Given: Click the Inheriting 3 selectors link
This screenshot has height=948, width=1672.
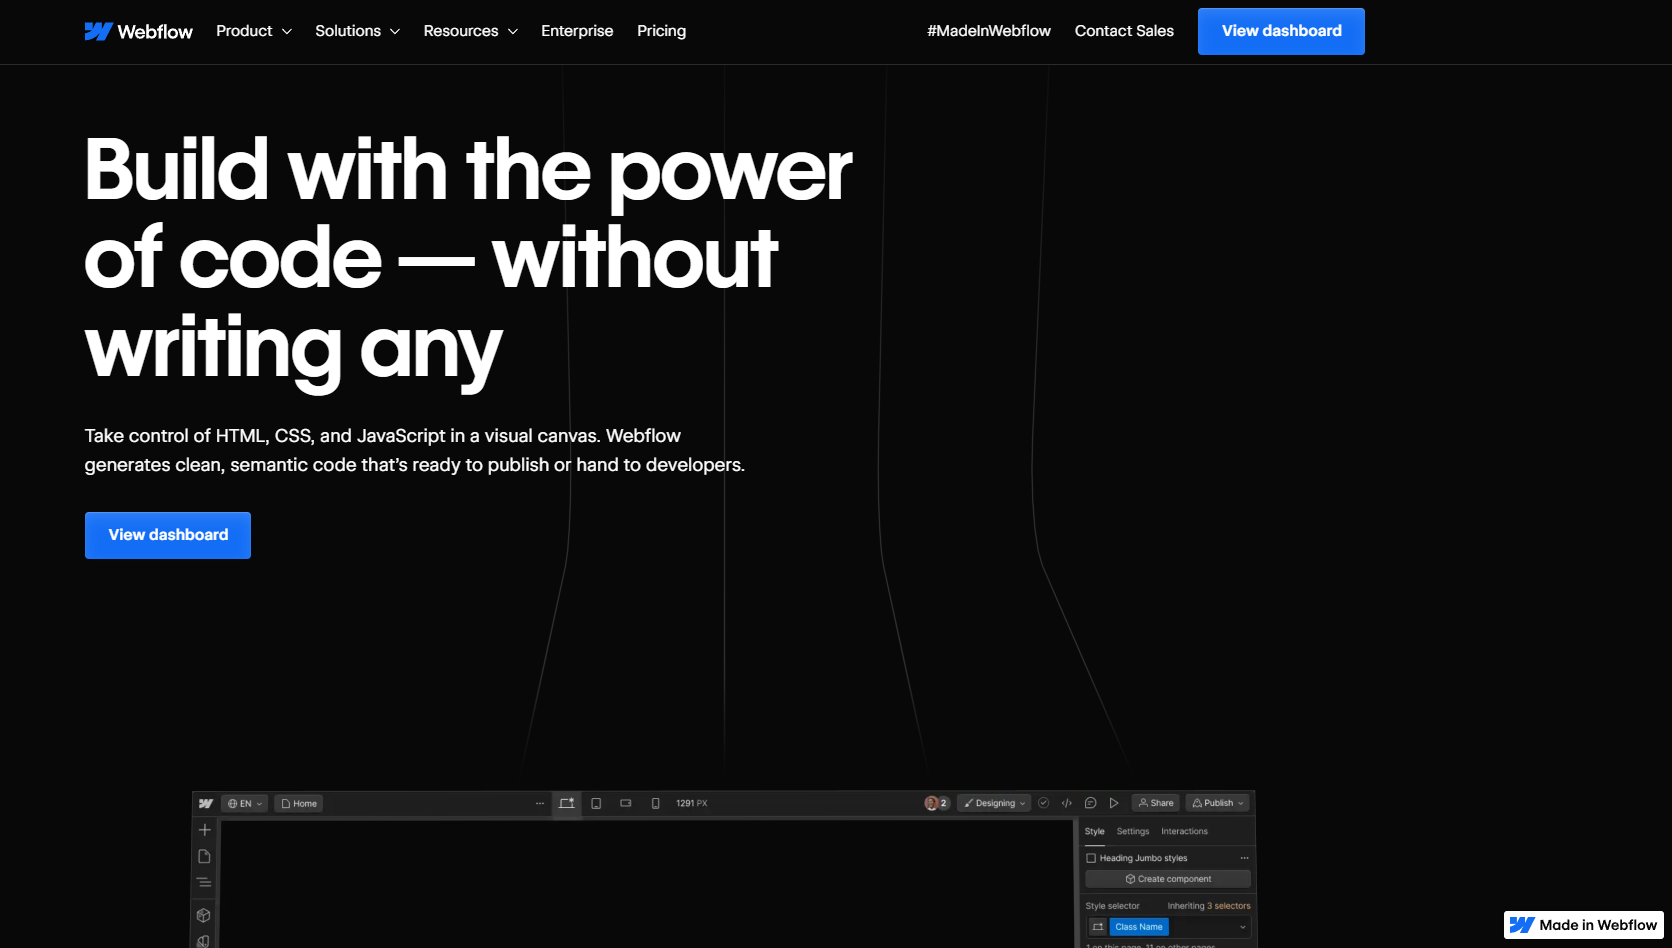Looking at the screenshot, I should pyautogui.click(x=1209, y=906).
